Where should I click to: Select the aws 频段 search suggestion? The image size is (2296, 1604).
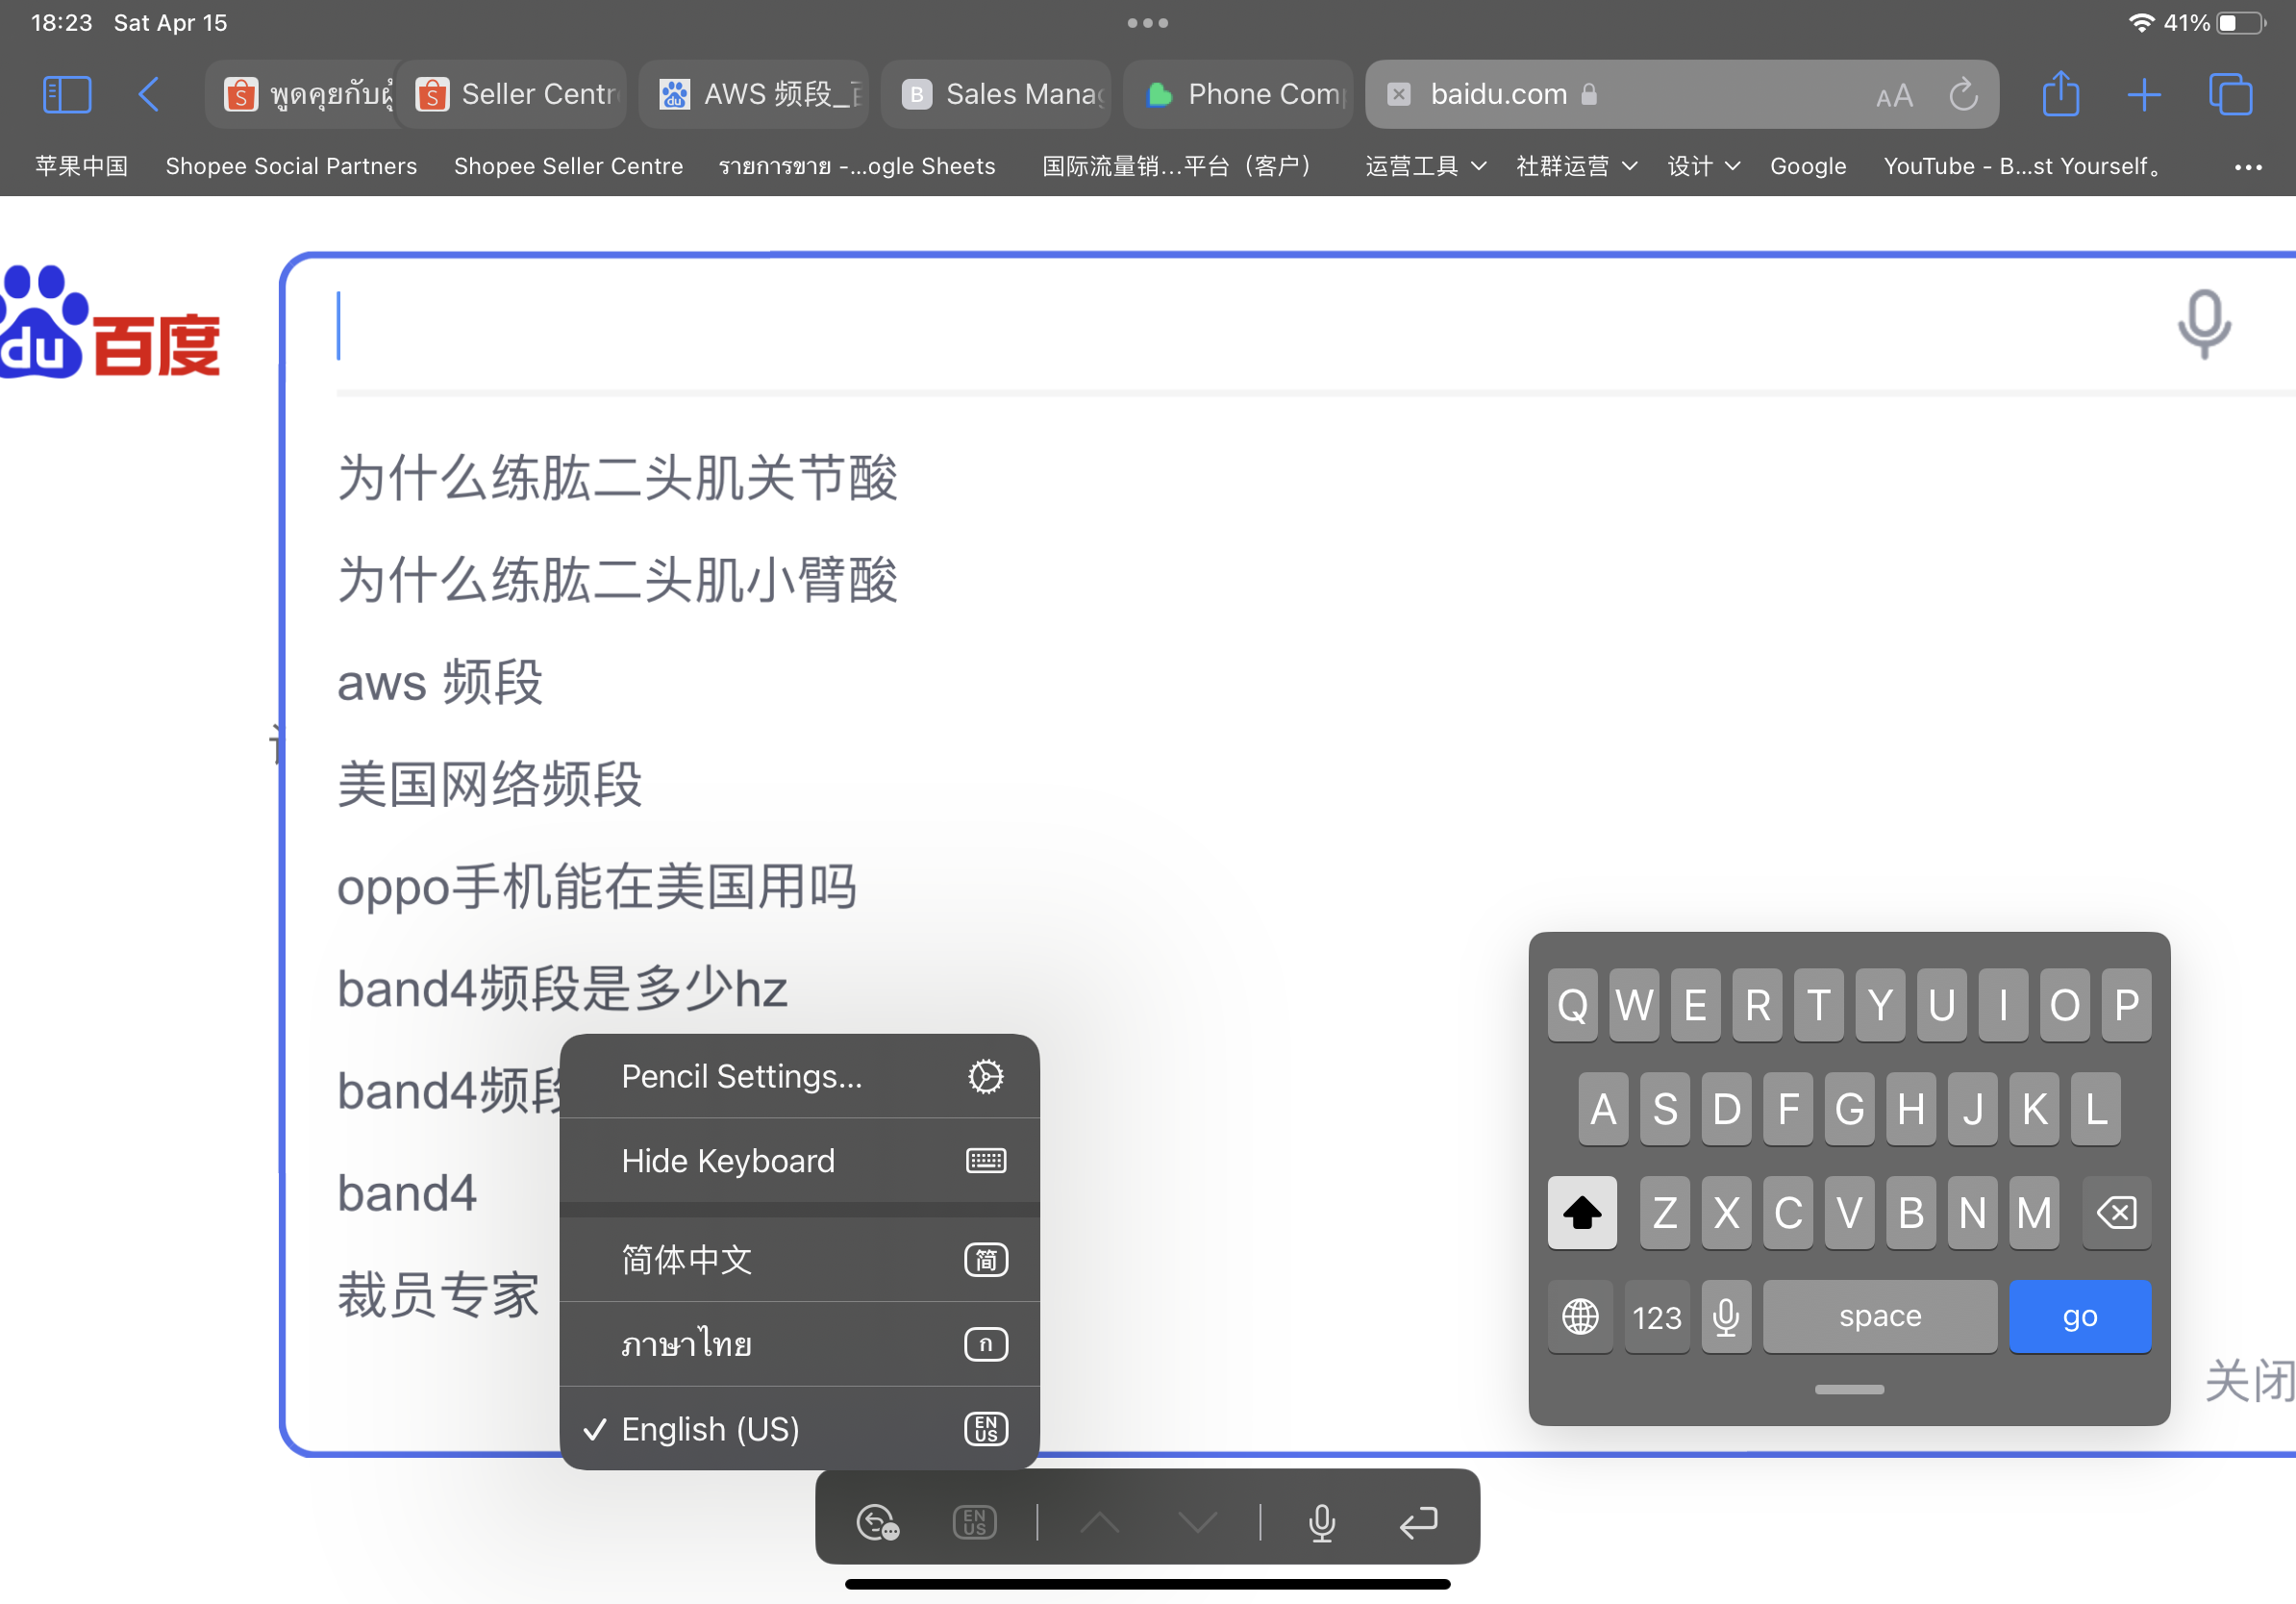point(439,682)
